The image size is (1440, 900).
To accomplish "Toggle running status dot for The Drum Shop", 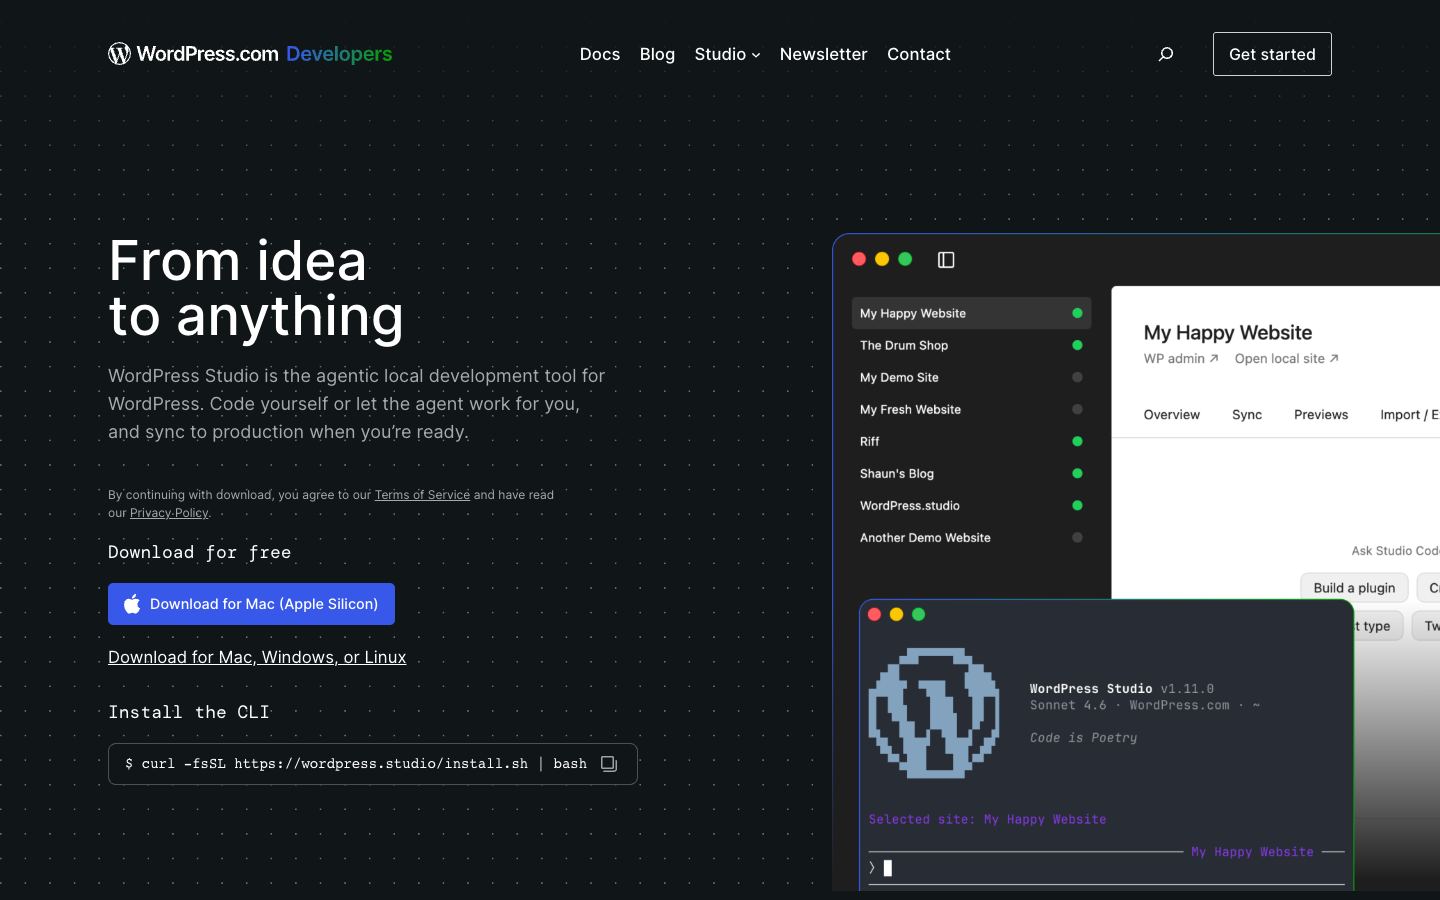I will [1077, 345].
